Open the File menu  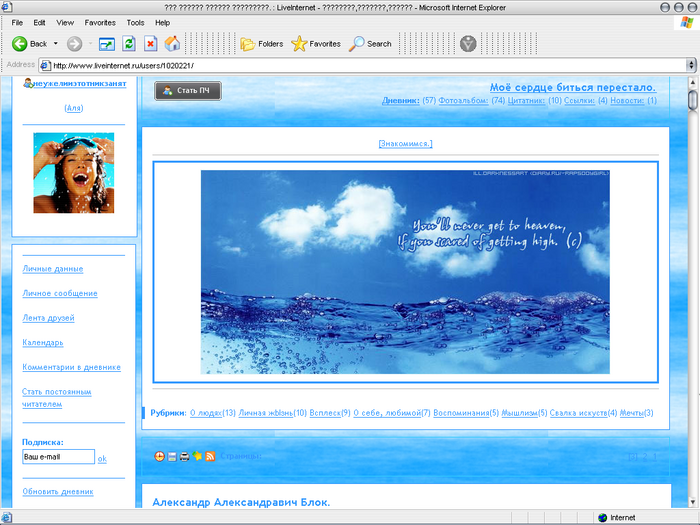tap(17, 23)
